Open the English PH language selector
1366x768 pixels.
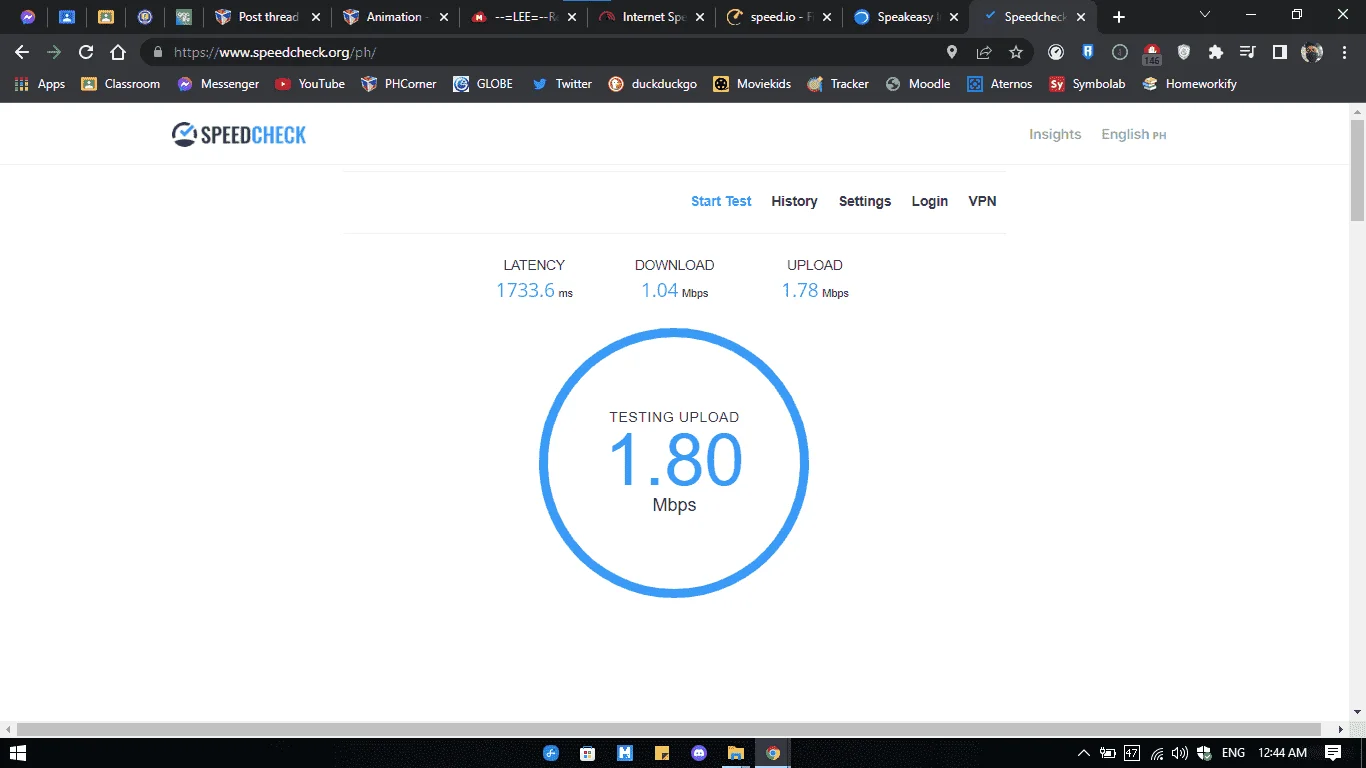coord(1133,134)
